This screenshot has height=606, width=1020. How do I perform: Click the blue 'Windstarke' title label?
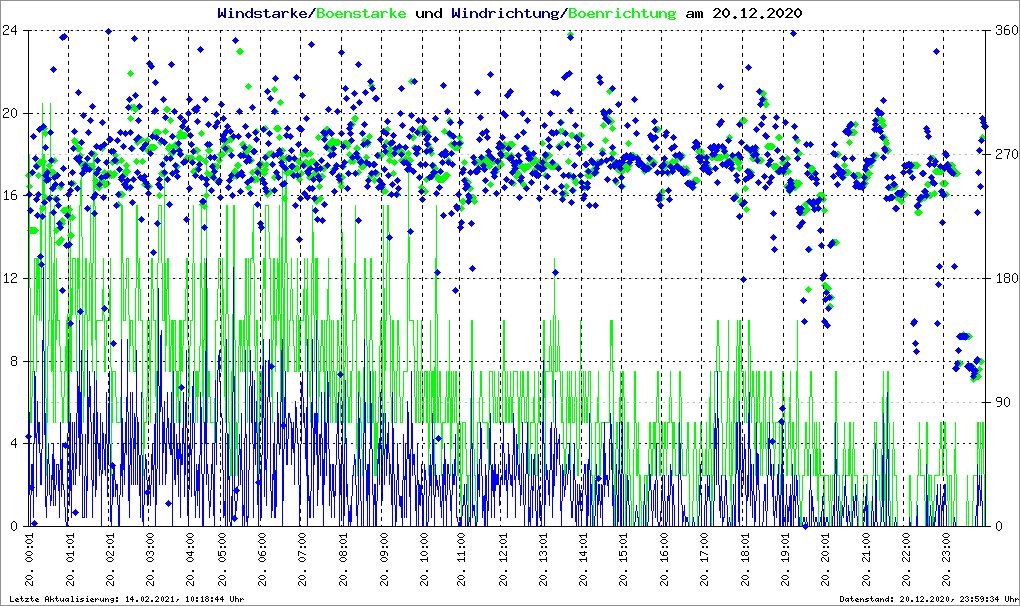coord(264,13)
